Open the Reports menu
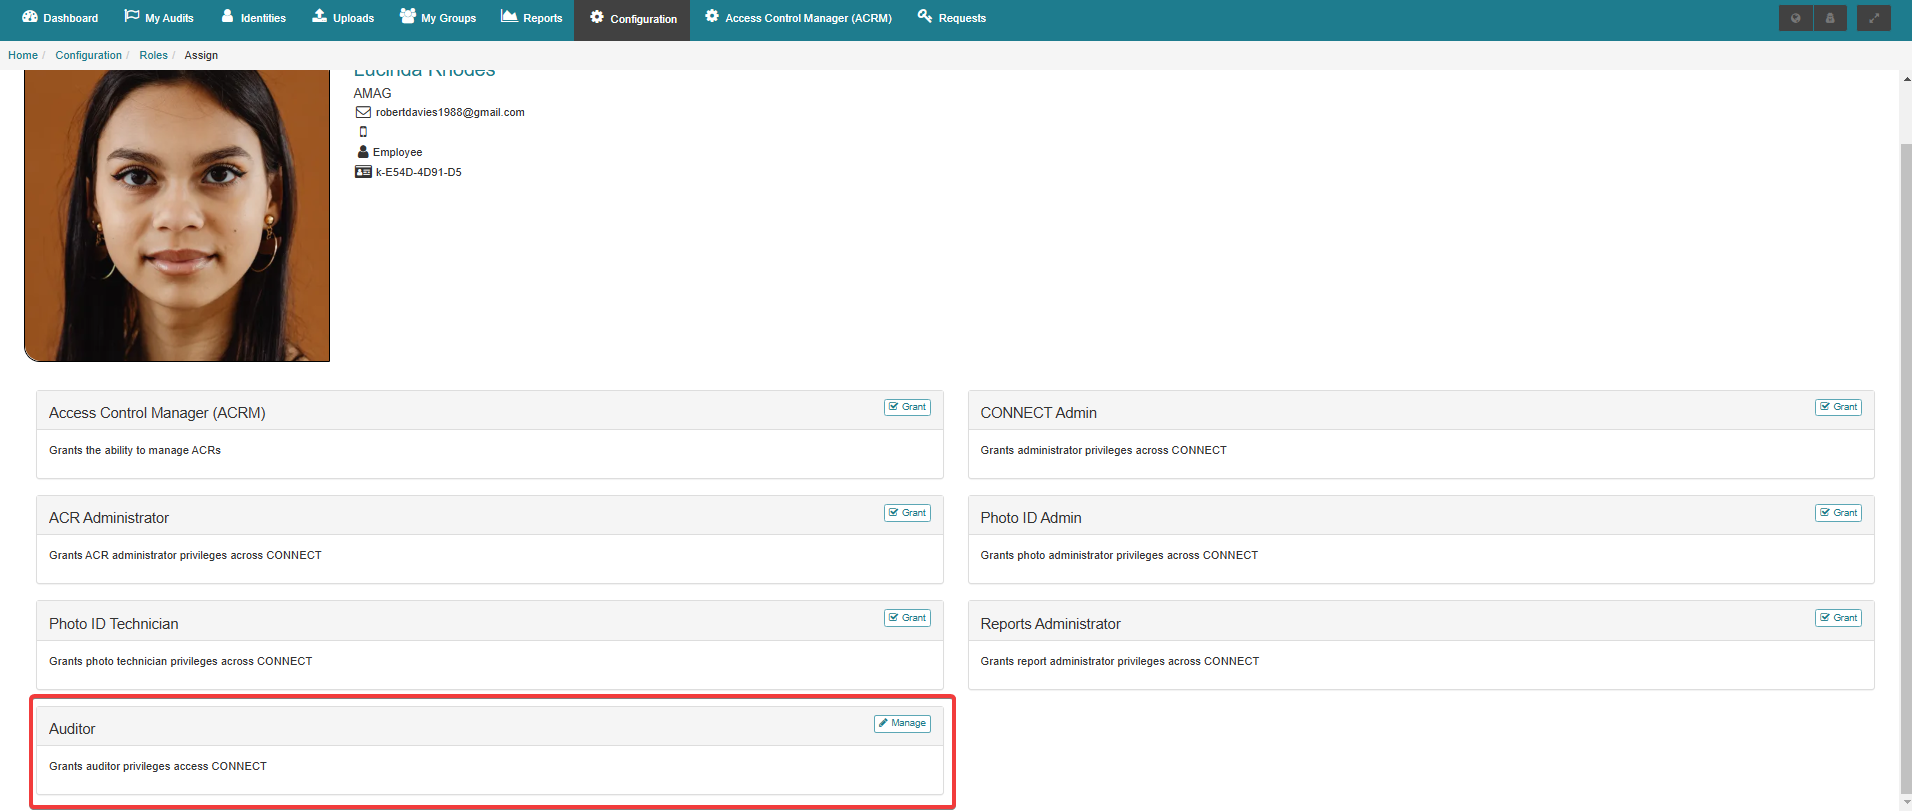This screenshot has width=1912, height=812. pyautogui.click(x=532, y=18)
